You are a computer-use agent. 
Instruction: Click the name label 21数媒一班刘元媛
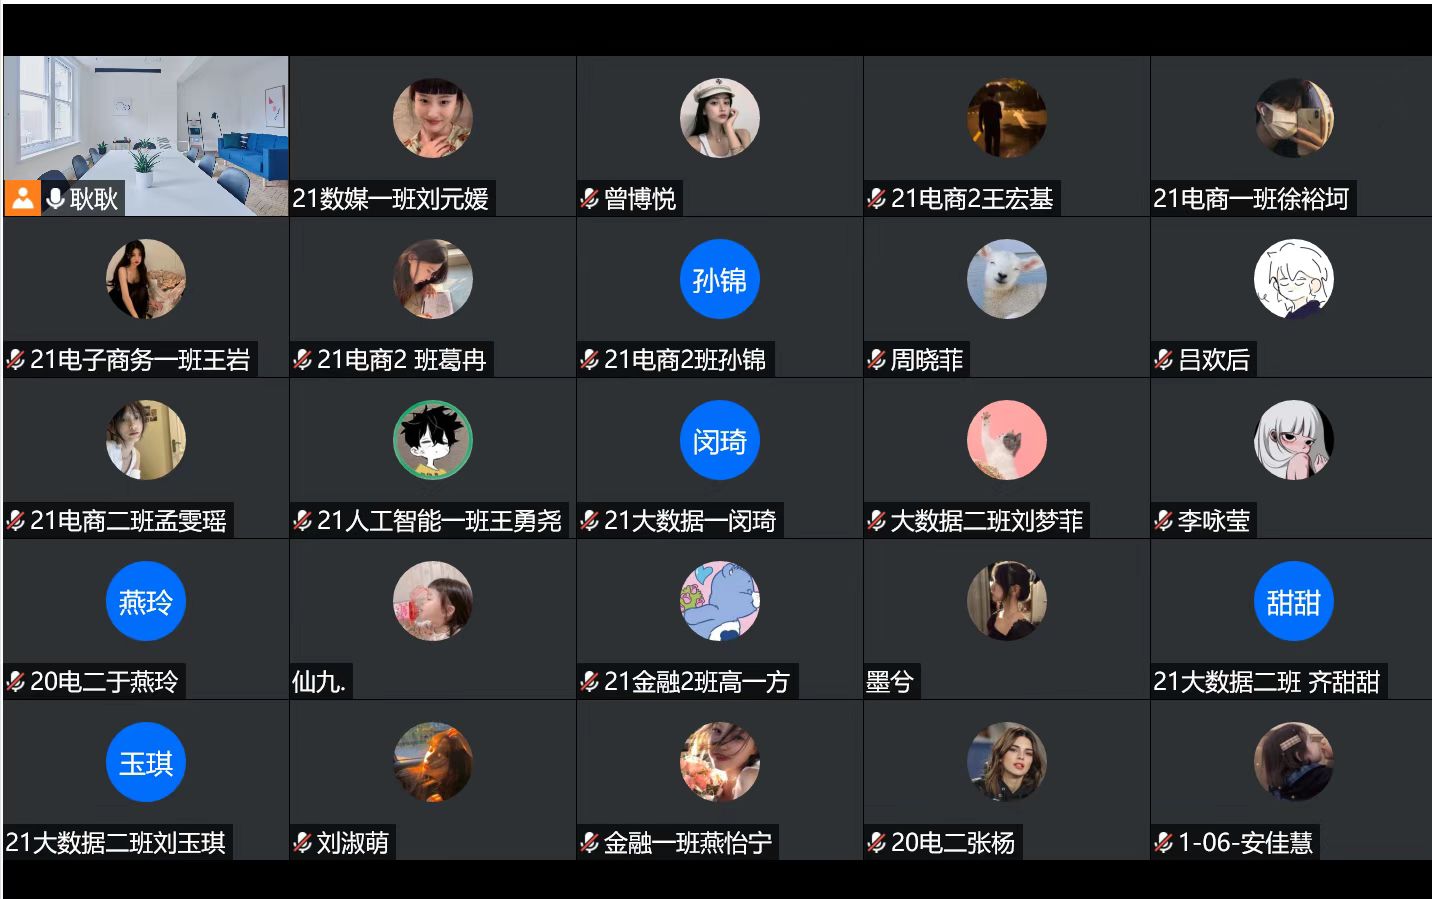pyautogui.click(x=390, y=199)
